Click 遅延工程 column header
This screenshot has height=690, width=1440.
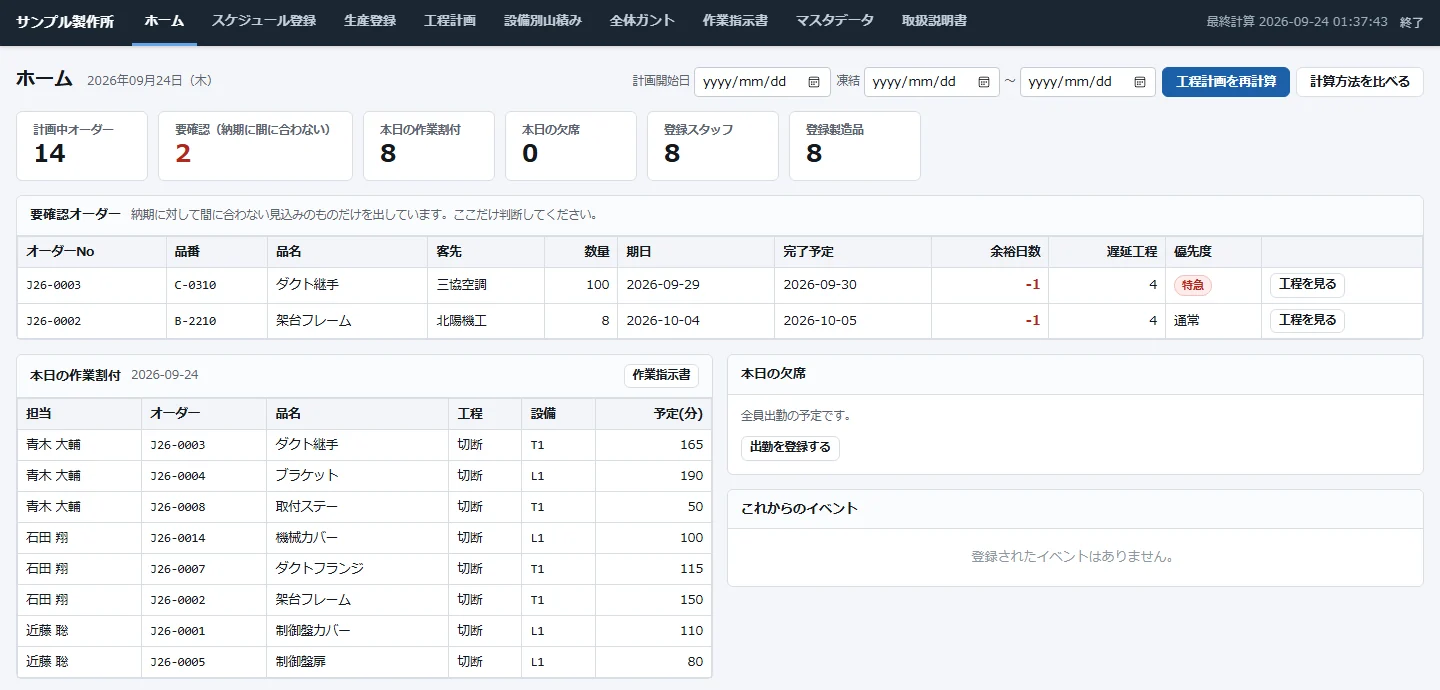tap(1107, 252)
